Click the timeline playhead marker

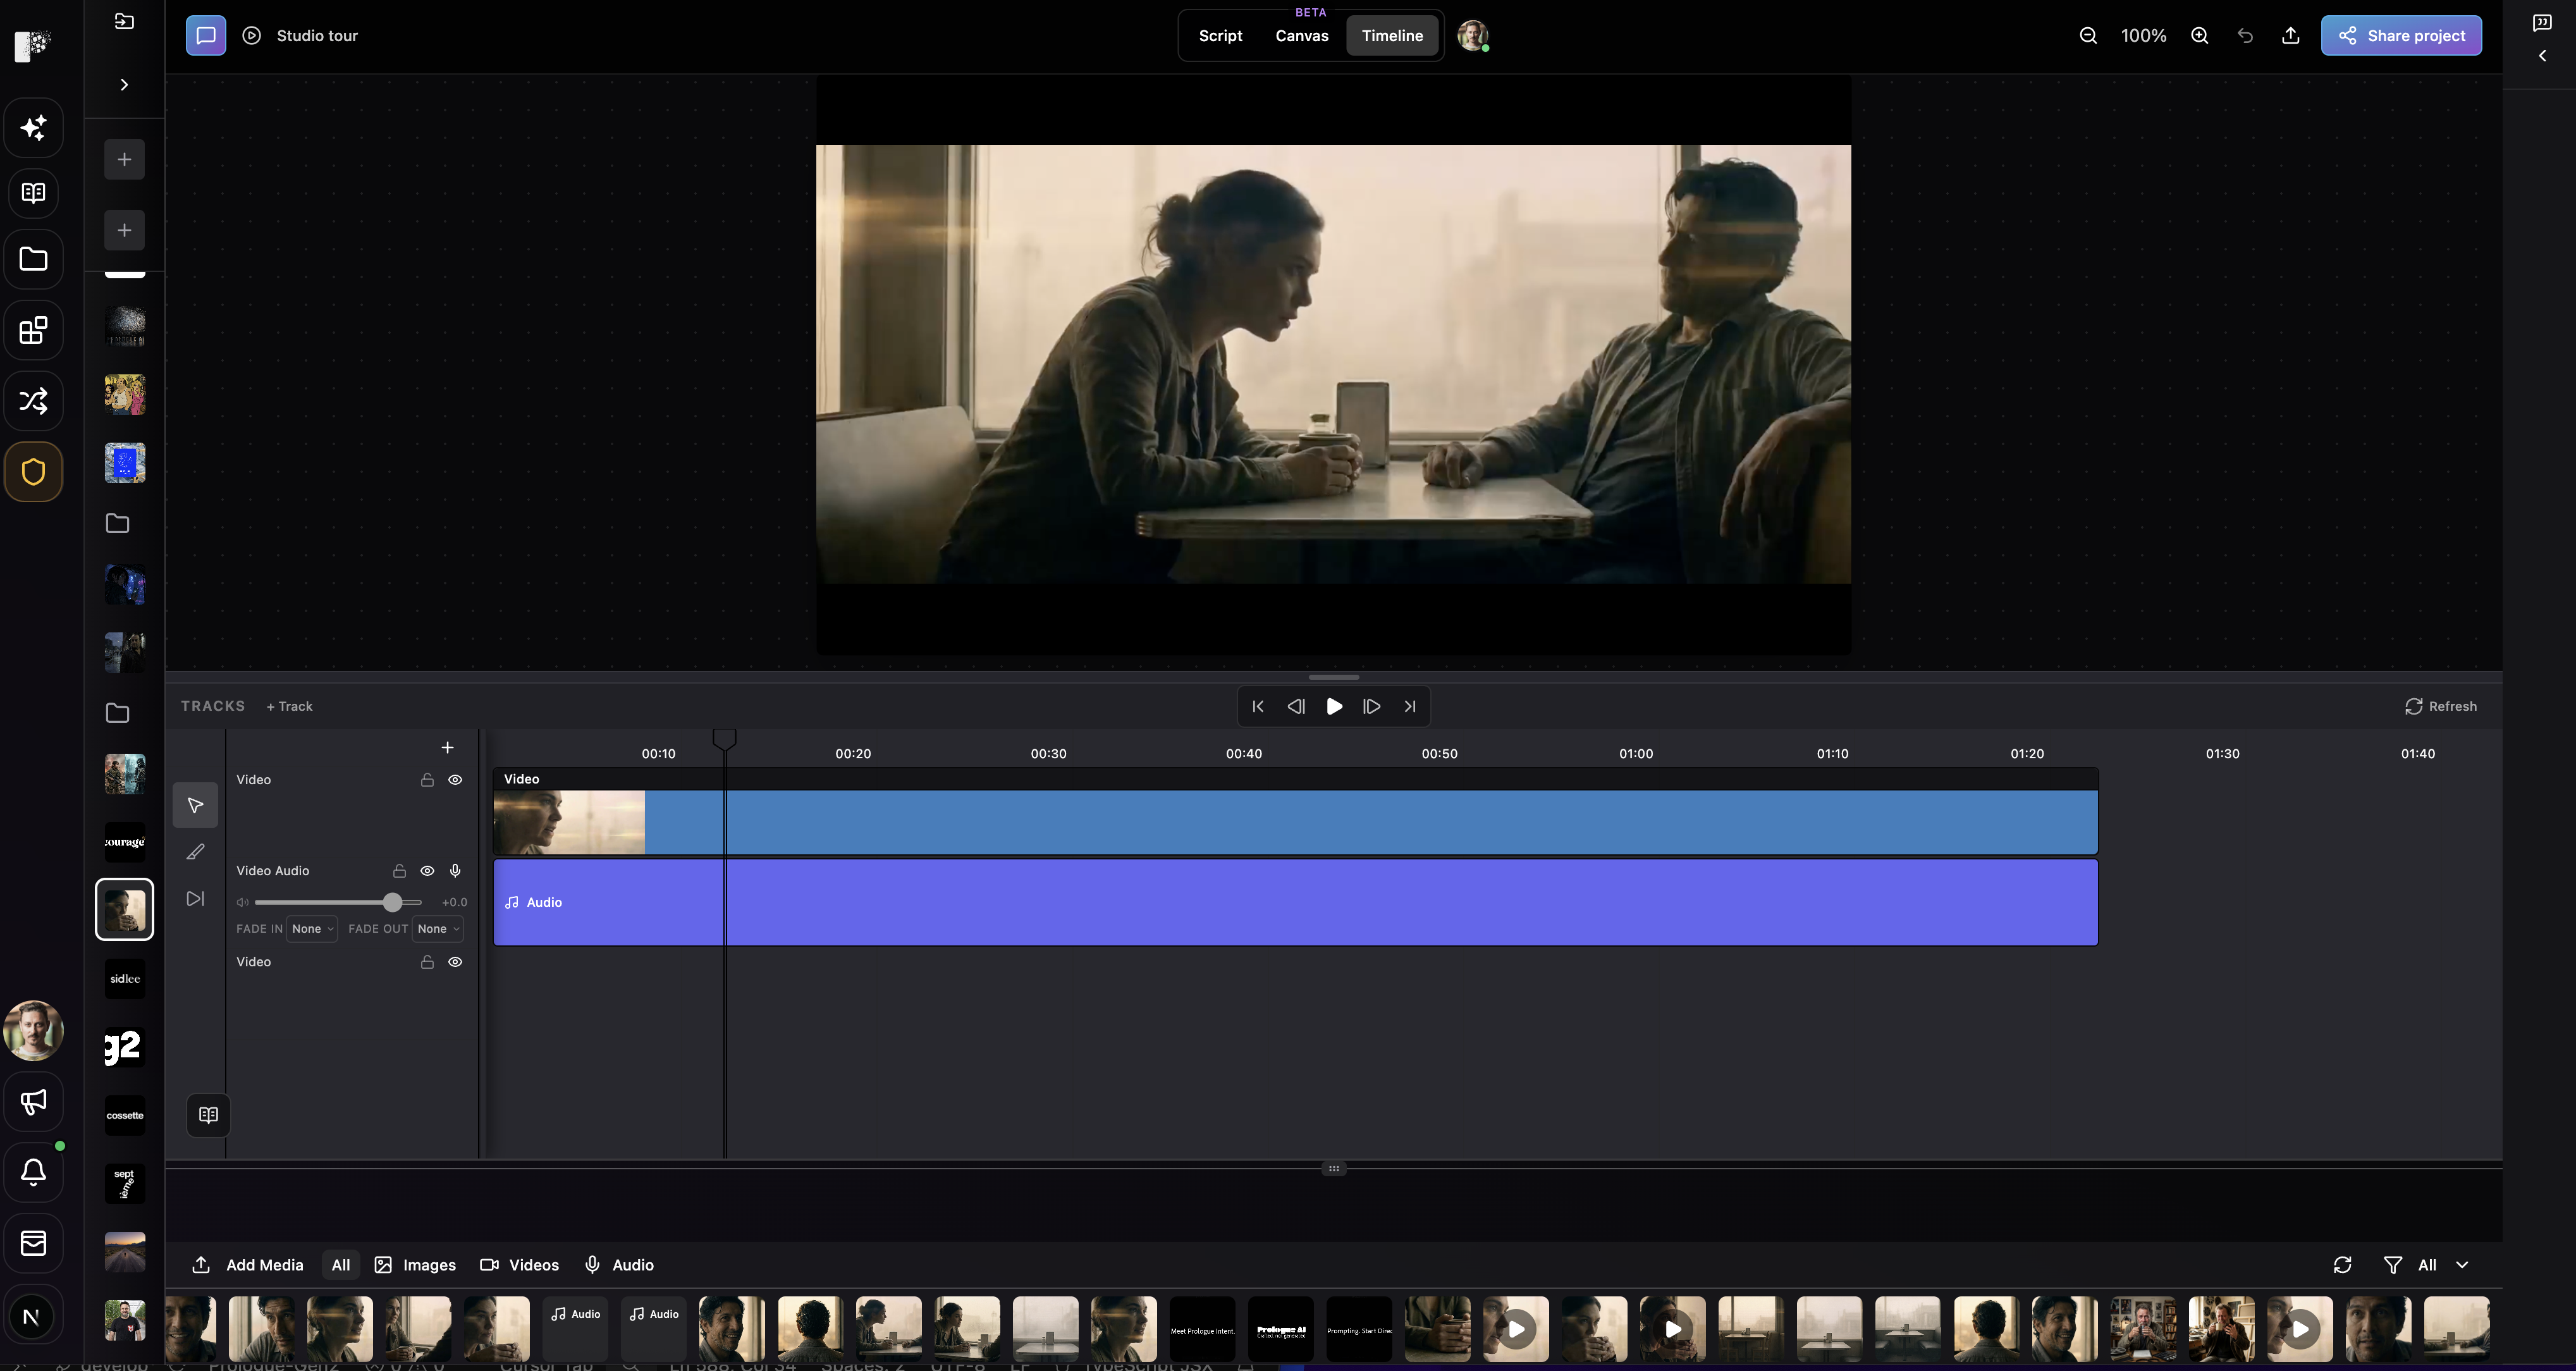pyautogui.click(x=724, y=740)
